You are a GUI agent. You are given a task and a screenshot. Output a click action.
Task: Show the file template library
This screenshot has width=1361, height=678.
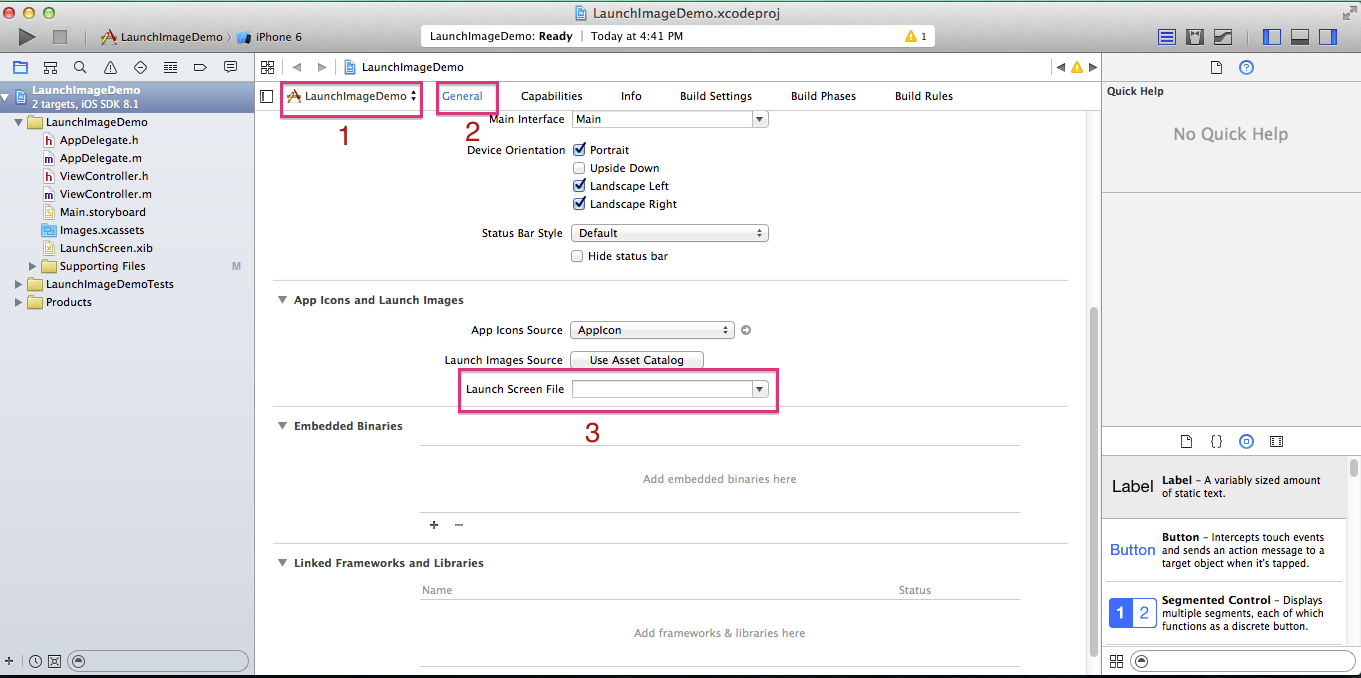point(1186,441)
